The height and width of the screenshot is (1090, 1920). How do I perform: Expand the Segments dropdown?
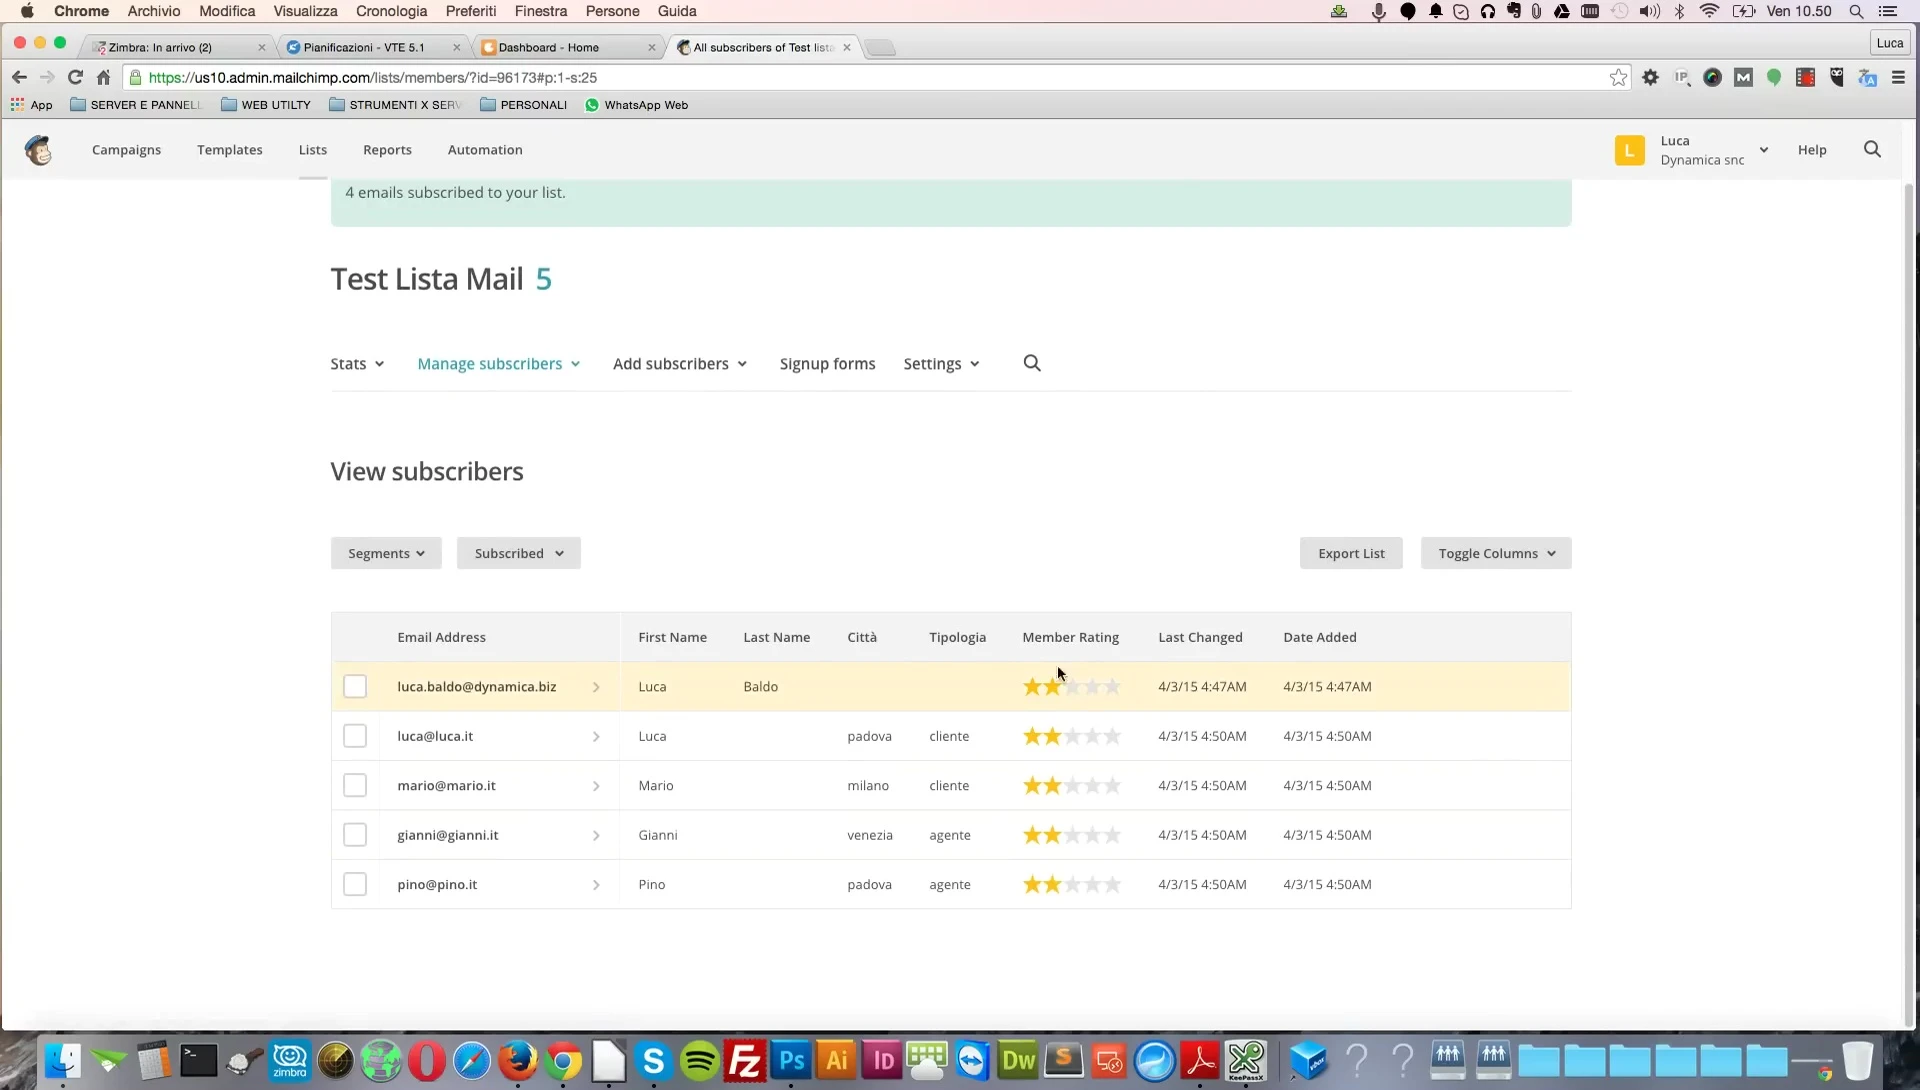tap(385, 552)
